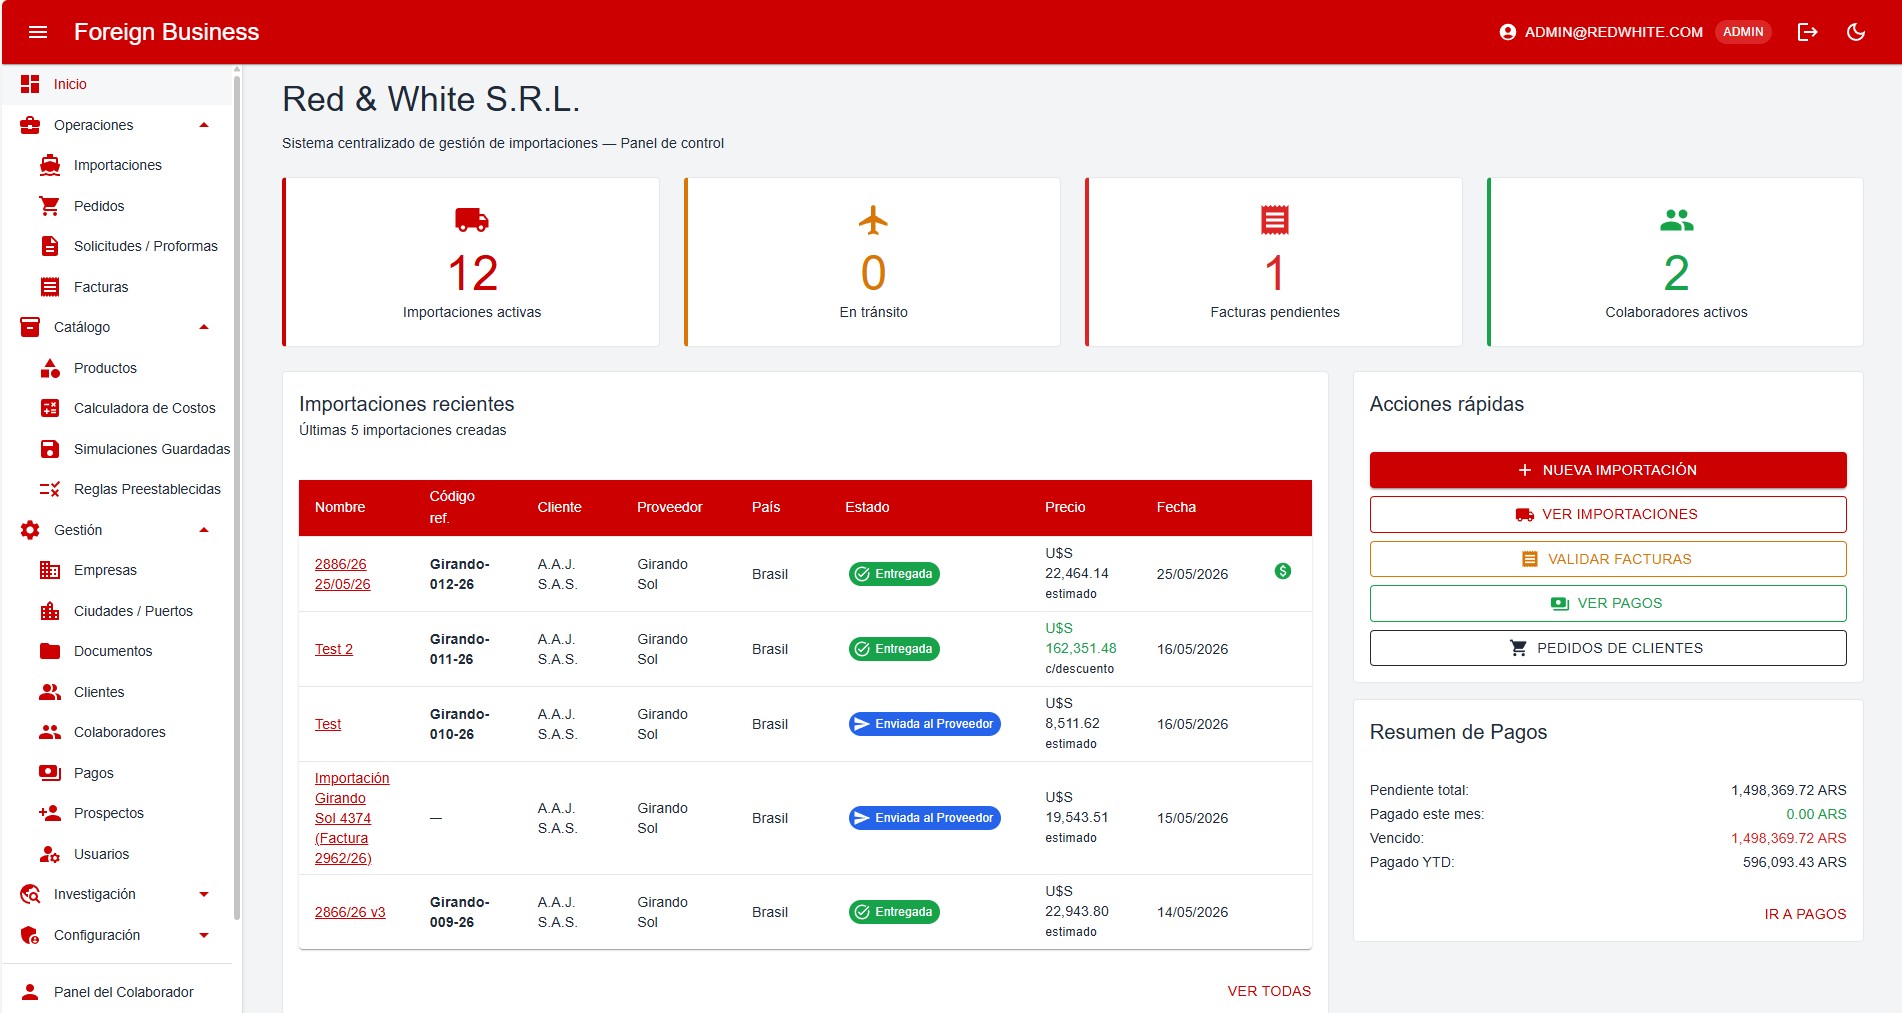Click the Solicitudes / Proformas document icon
1902x1013 pixels.
(x=50, y=246)
